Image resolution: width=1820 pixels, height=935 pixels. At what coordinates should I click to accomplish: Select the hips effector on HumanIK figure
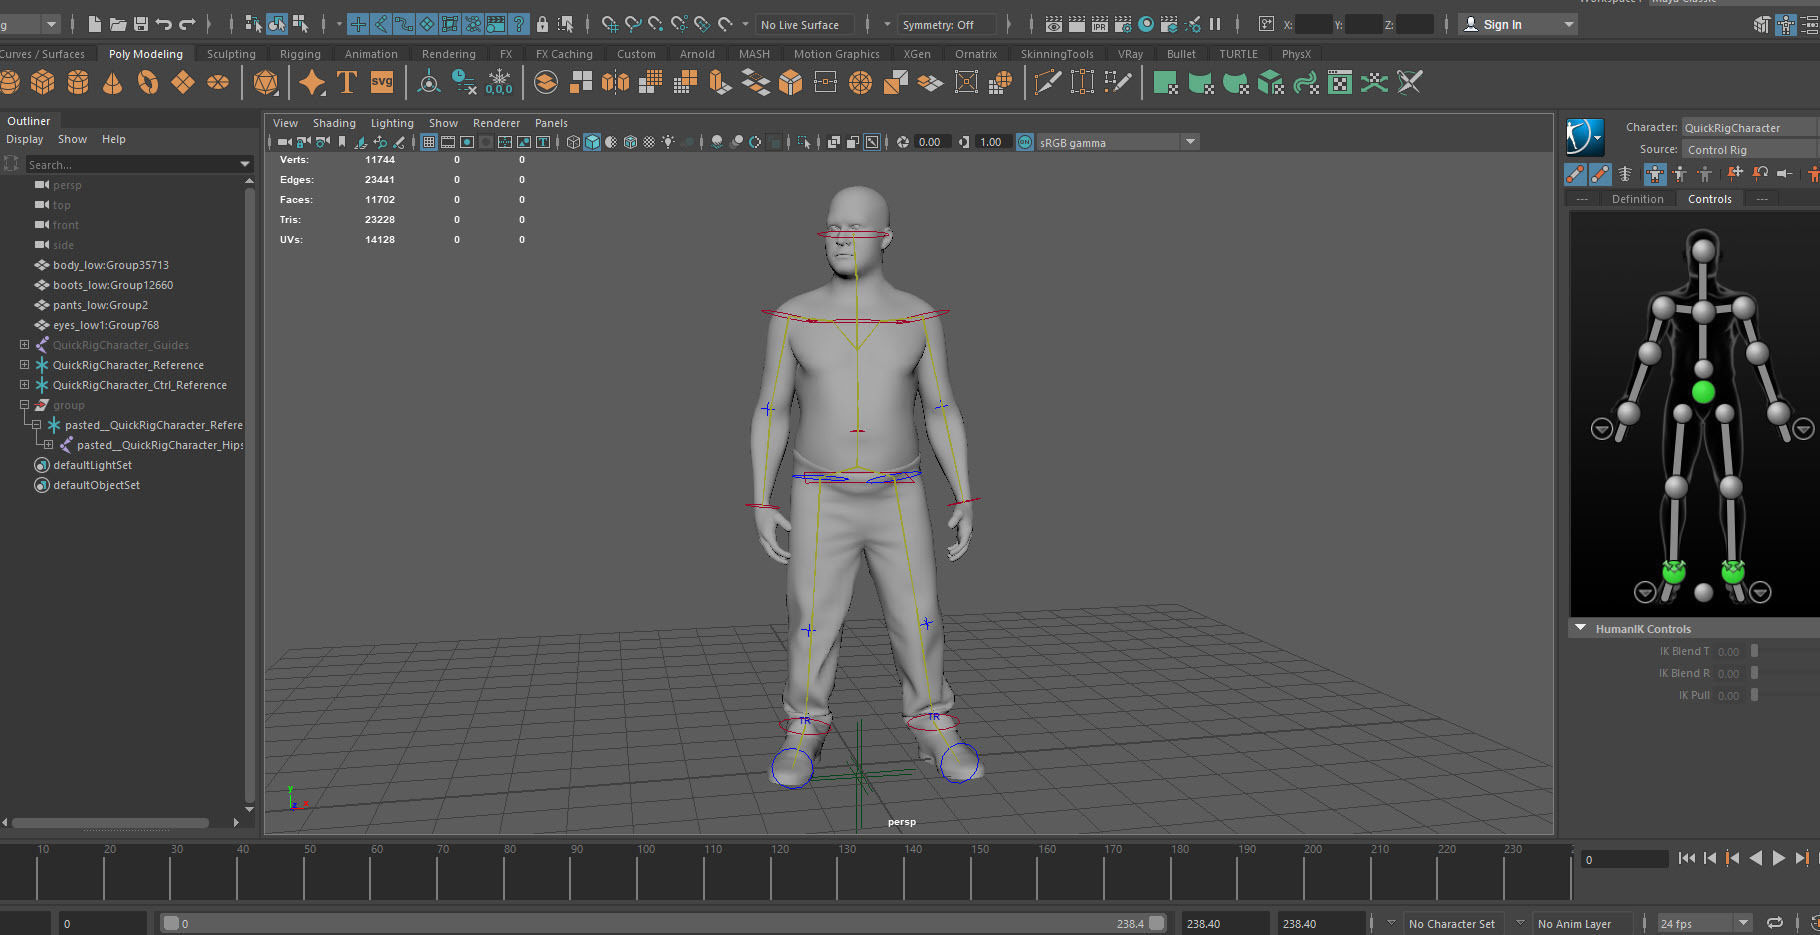coord(1703,391)
